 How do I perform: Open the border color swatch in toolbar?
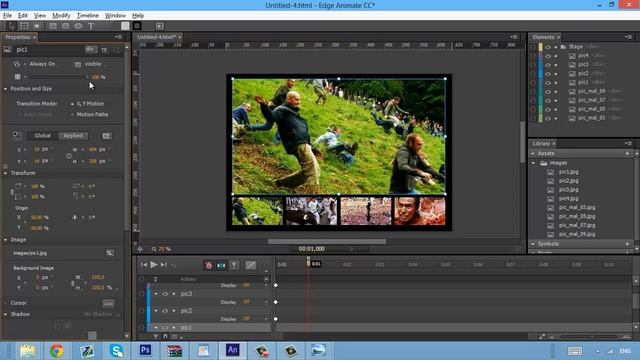pyautogui.click(x=137, y=26)
